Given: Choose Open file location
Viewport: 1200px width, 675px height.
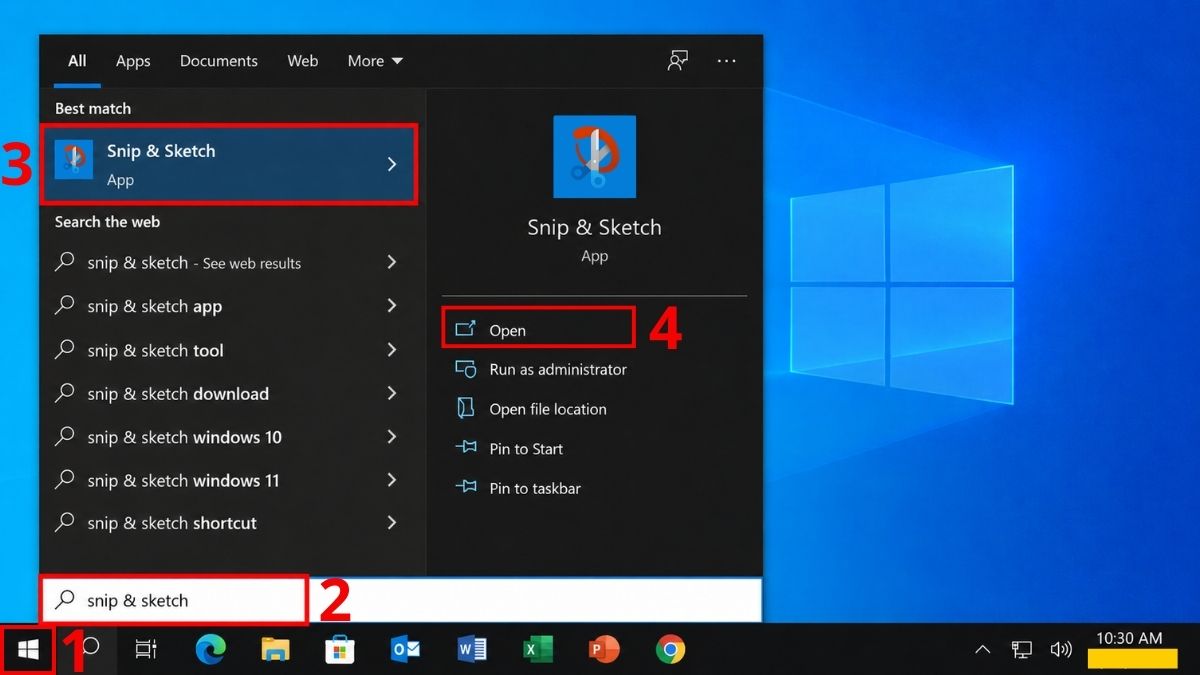Looking at the screenshot, I should coord(531,409).
